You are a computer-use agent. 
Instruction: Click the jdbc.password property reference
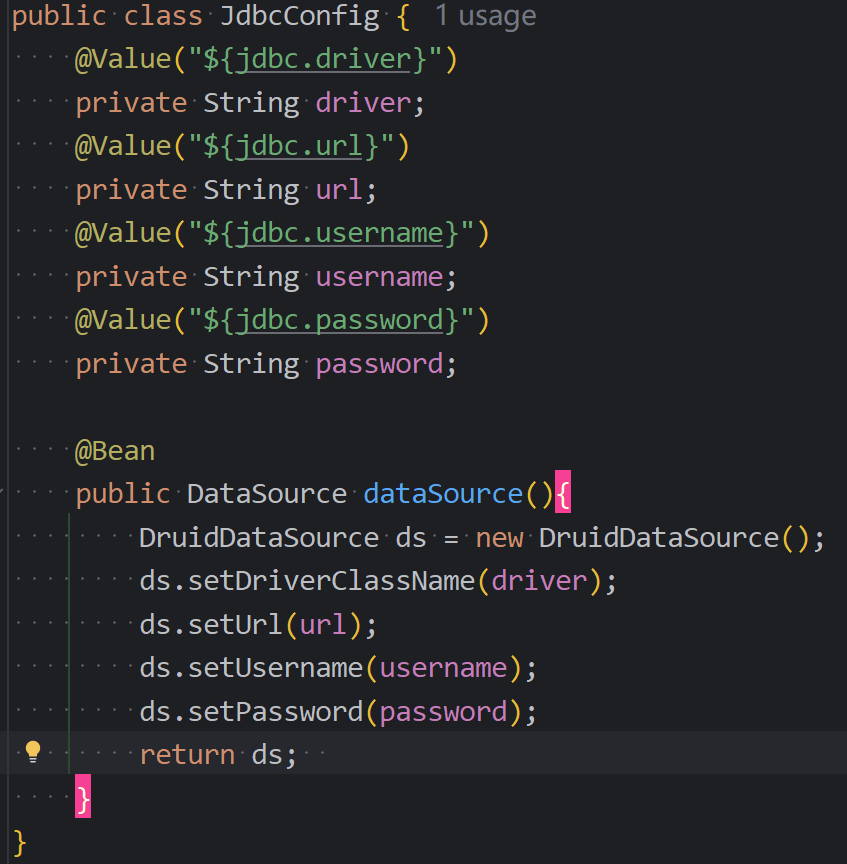[x=339, y=320]
